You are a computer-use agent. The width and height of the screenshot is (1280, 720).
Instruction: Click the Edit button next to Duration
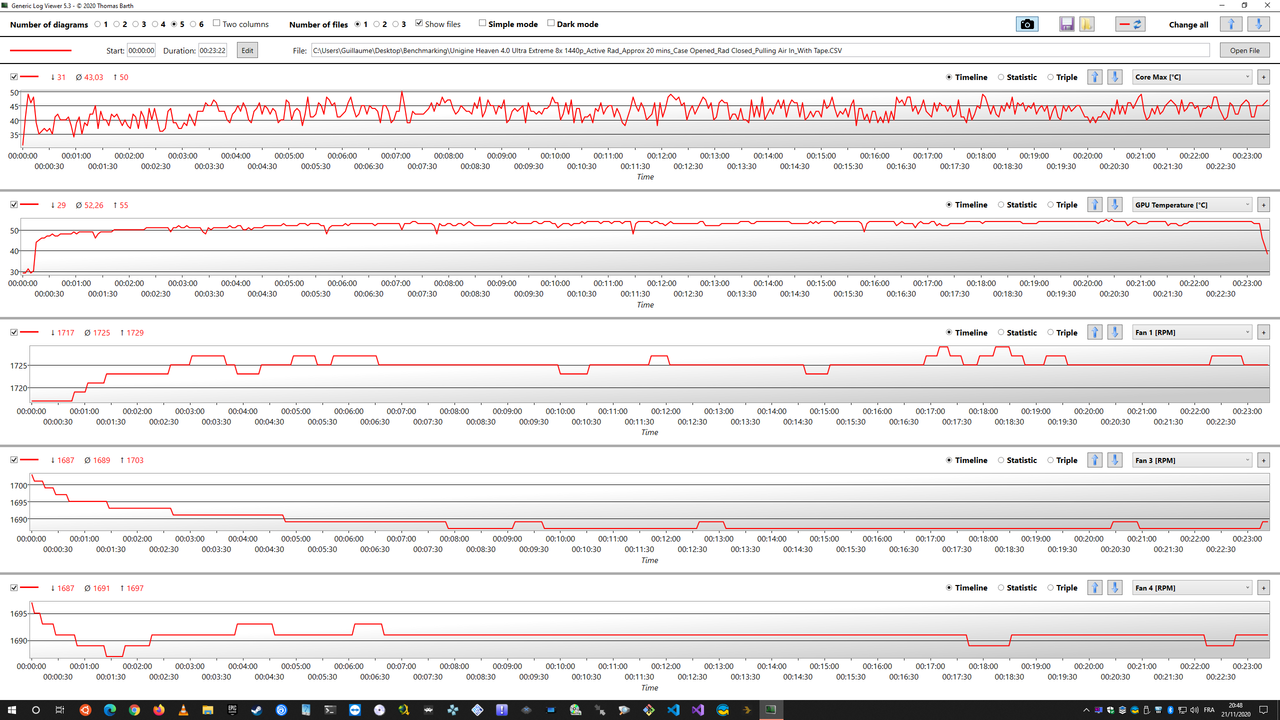pyautogui.click(x=247, y=49)
